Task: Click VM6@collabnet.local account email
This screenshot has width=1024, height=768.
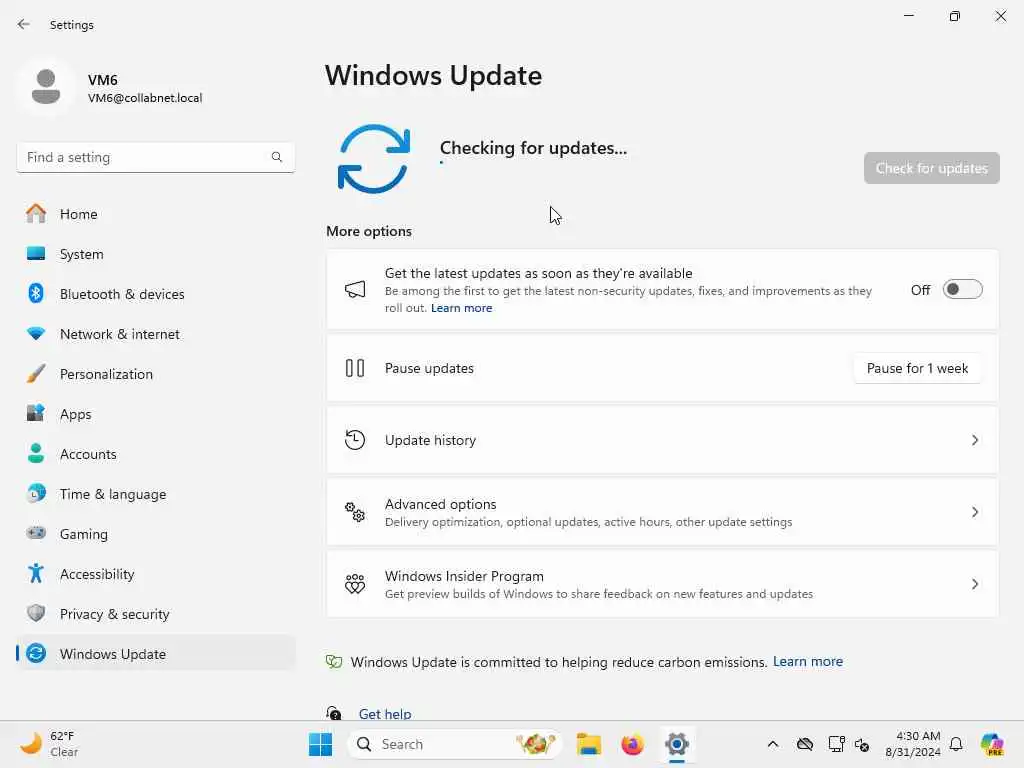Action: (x=145, y=98)
